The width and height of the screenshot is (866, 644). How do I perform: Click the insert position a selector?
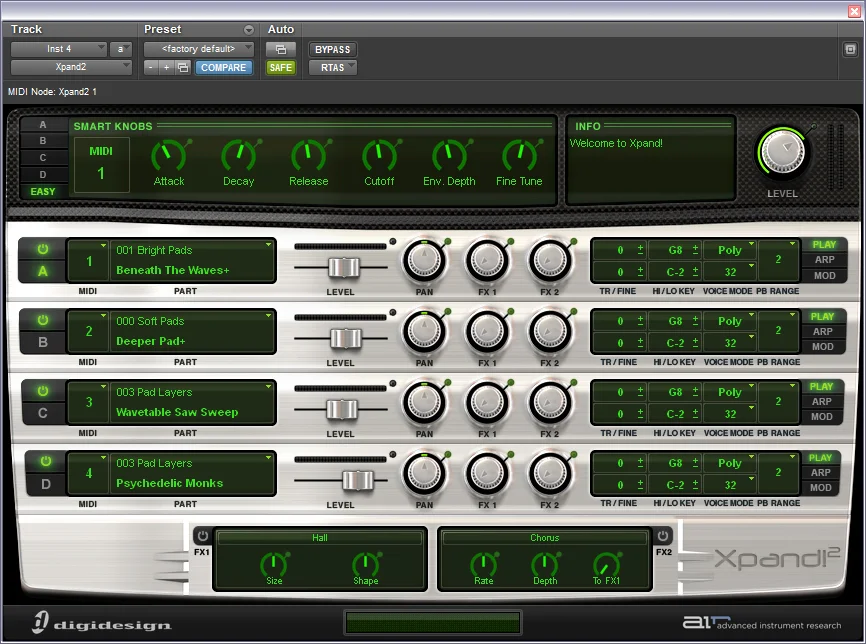click(120, 49)
